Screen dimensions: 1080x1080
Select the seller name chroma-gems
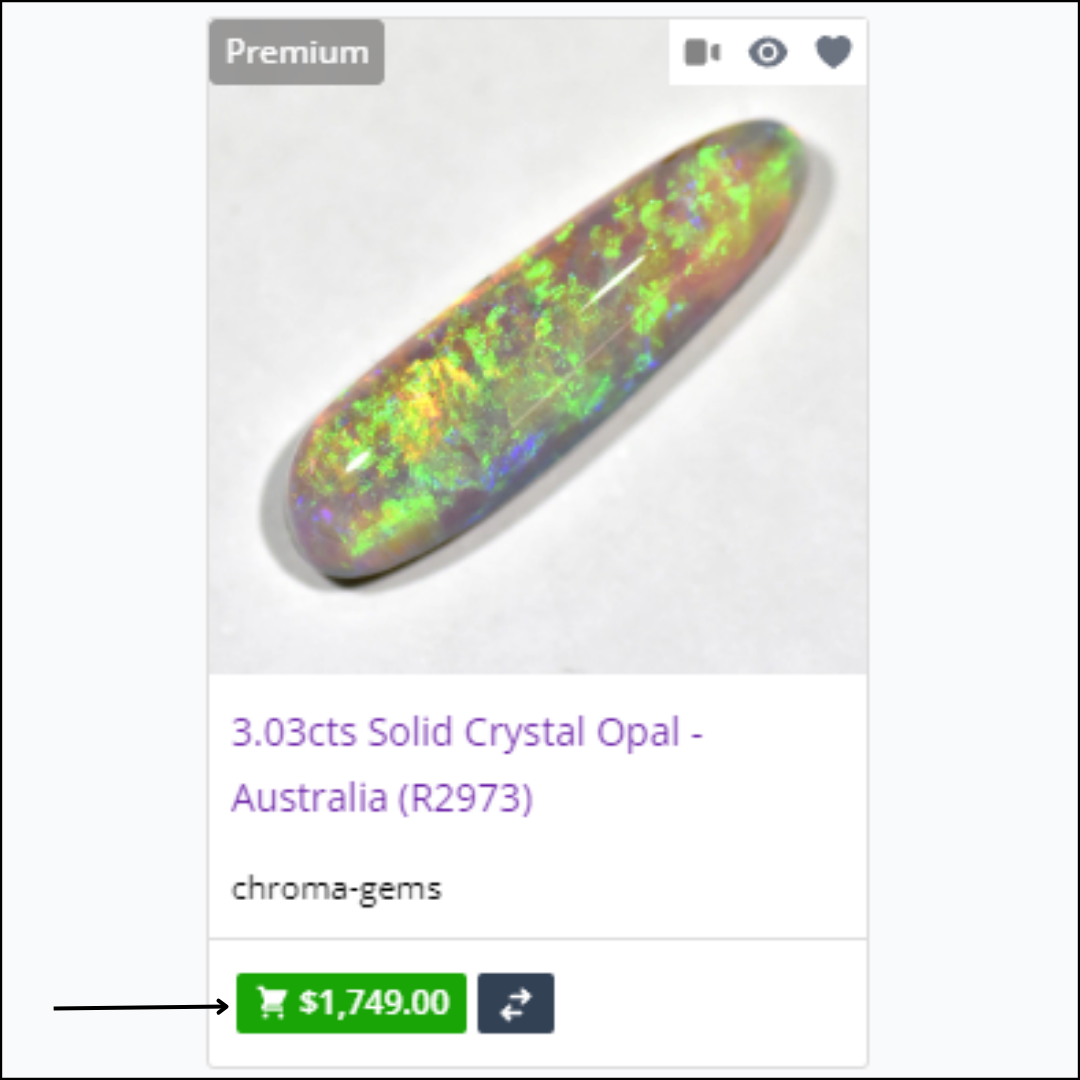coord(336,888)
